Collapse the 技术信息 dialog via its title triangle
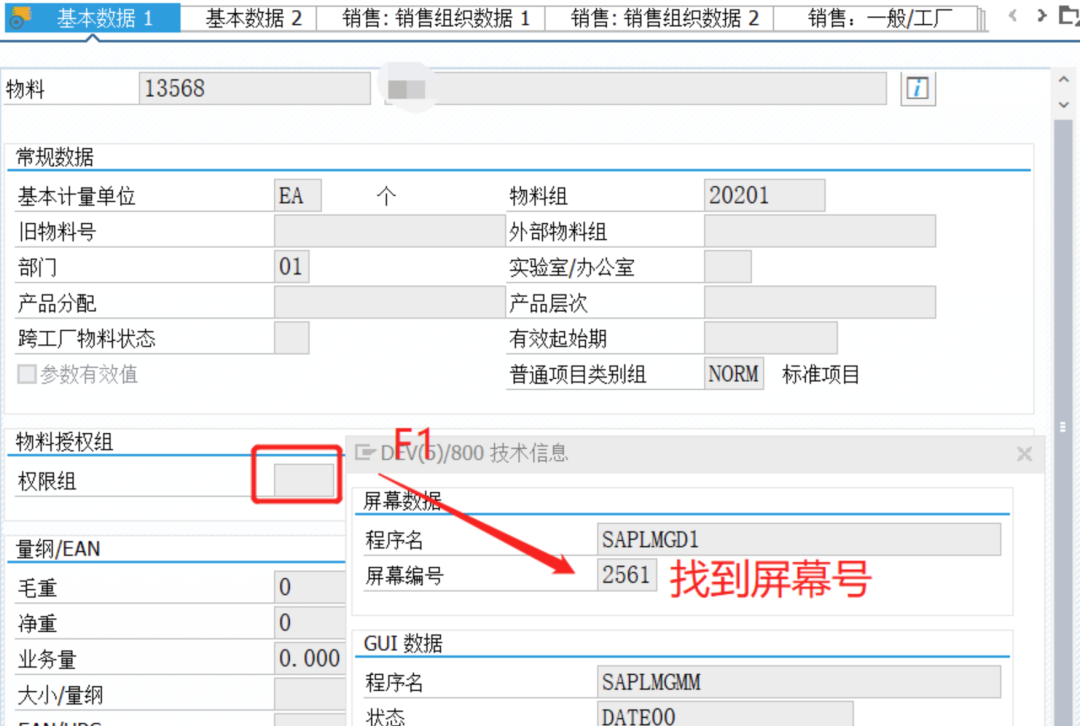The height and width of the screenshot is (726, 1080). [362, 453]
